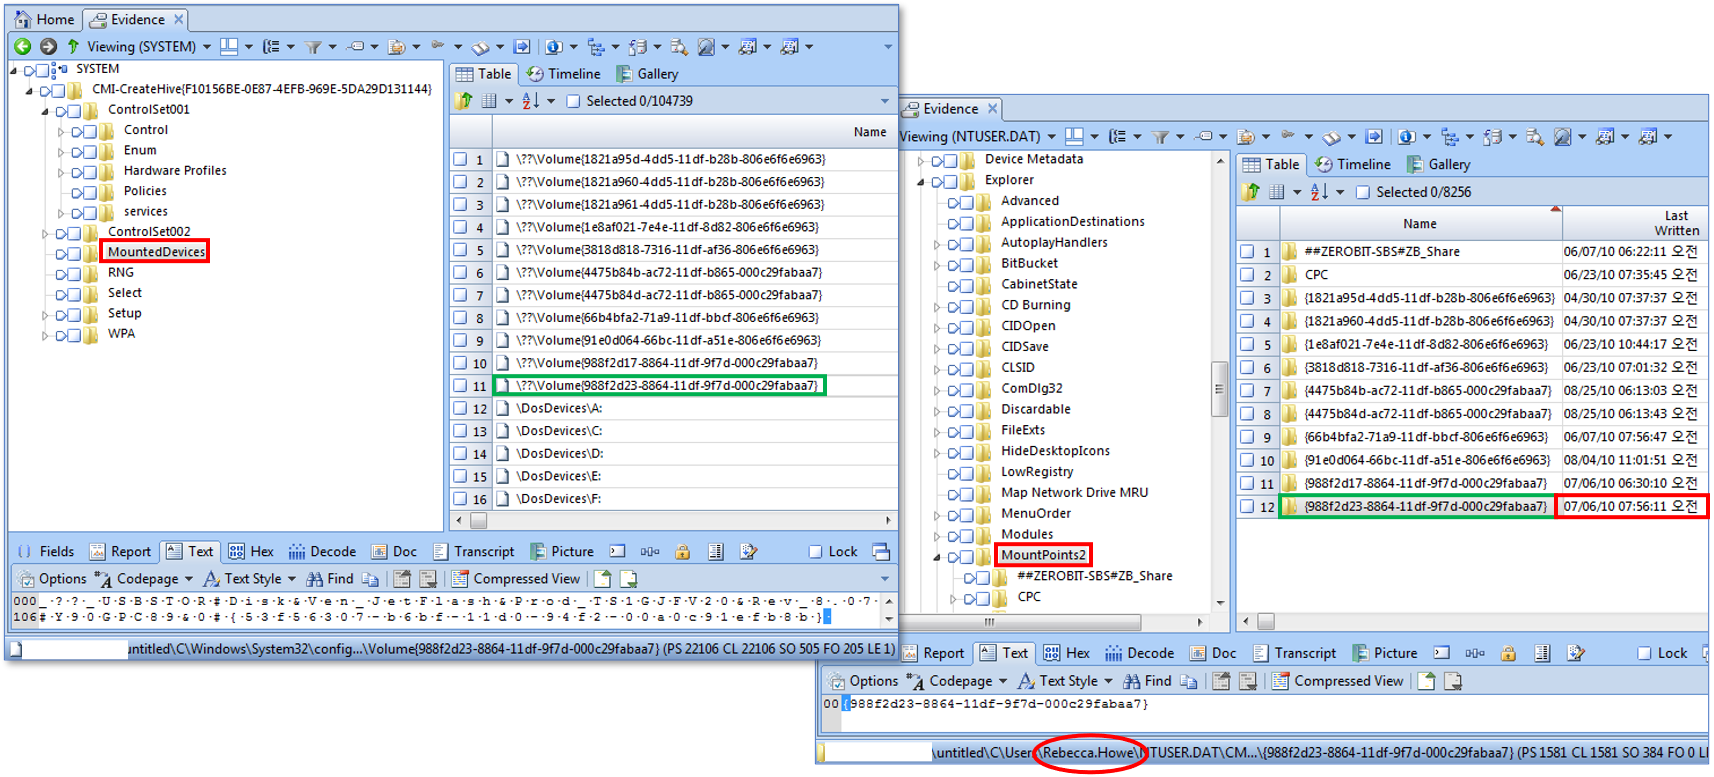The image size is (1714, 777).
Task: Check the box for row 12 in NTUSER.DAT table
Action: click(x=1247, y=506)
